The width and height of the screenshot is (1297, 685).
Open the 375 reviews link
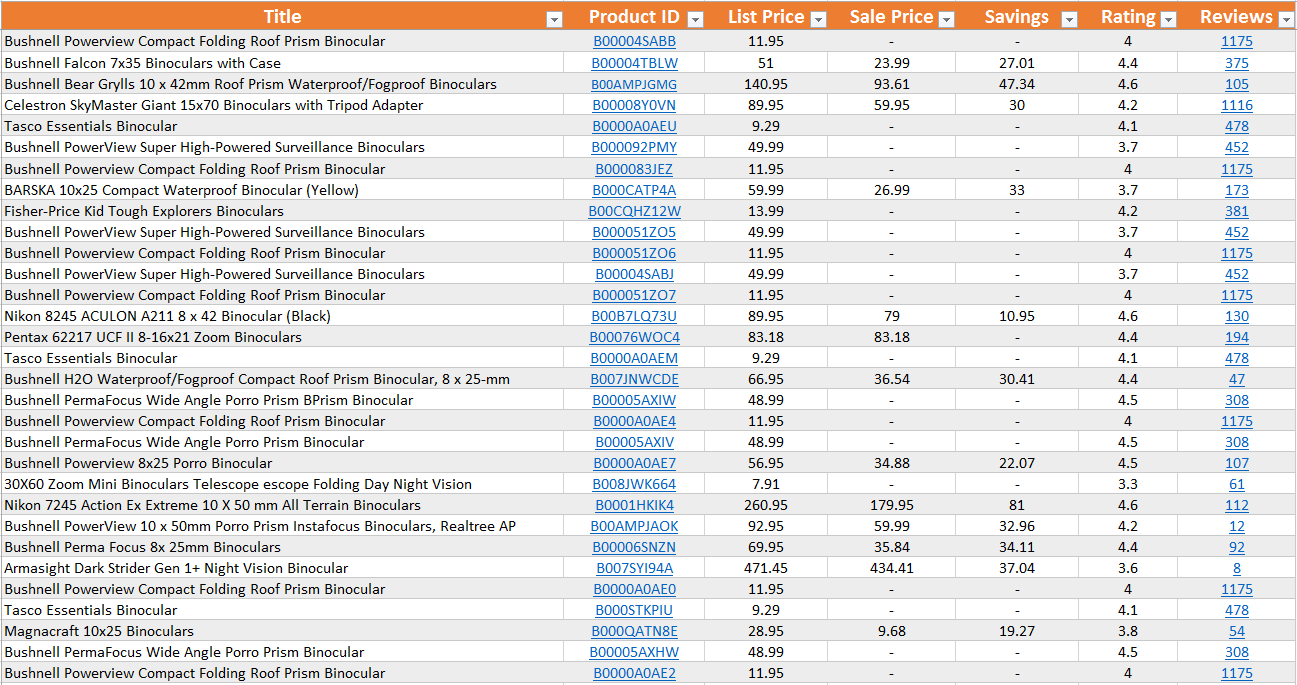click(1237, 63)
